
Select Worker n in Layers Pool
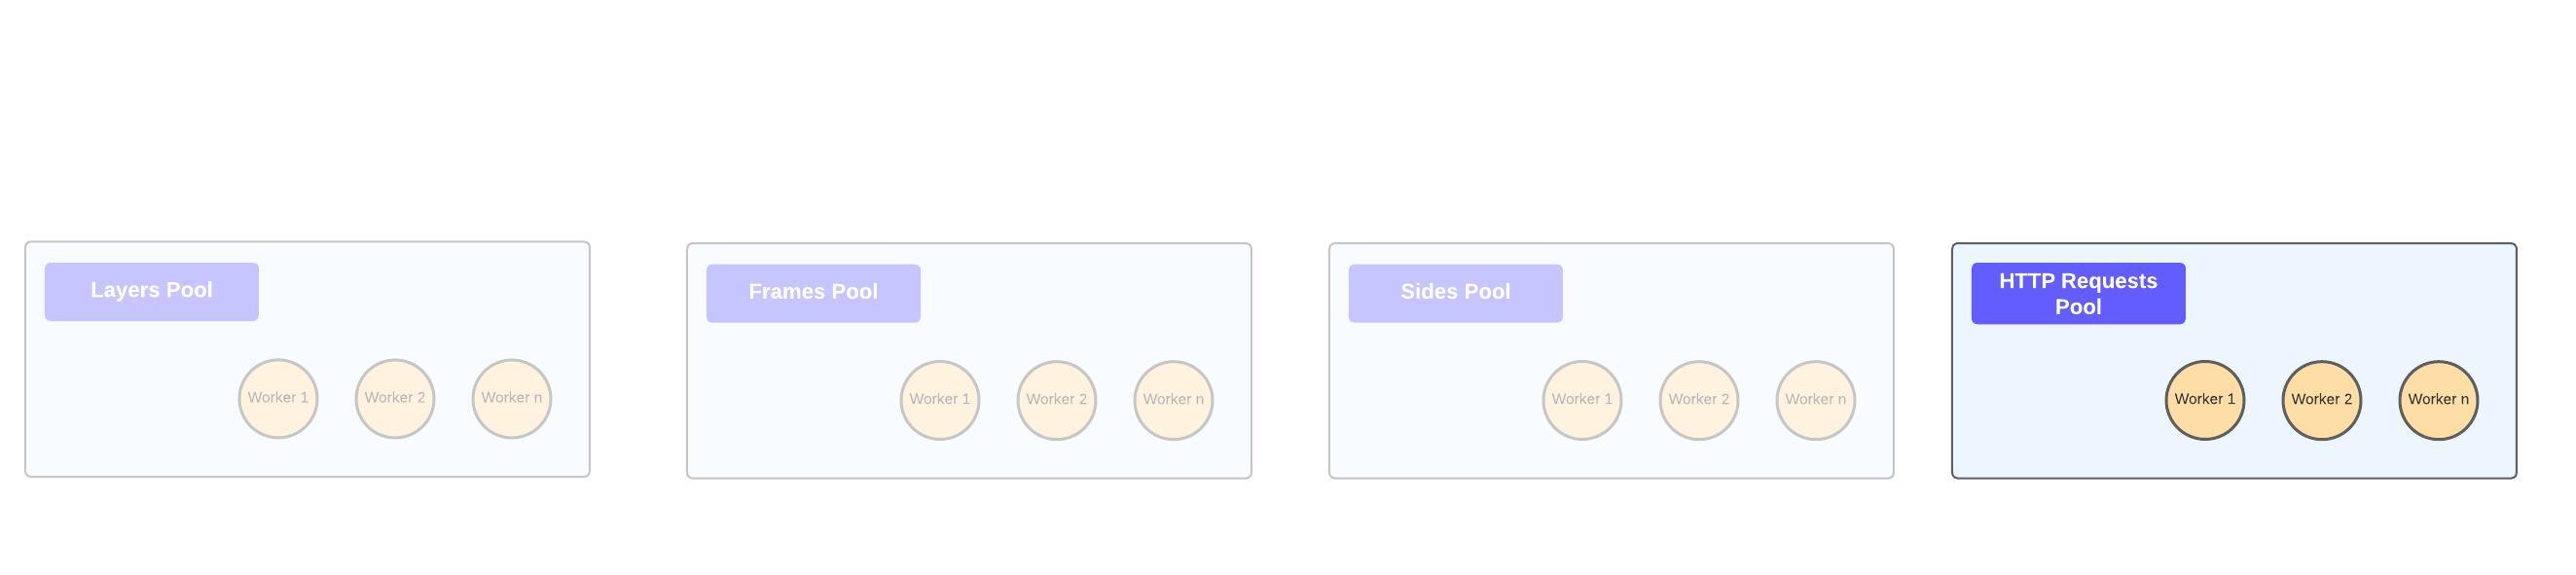pyautogui.click(x=511, y=398)
